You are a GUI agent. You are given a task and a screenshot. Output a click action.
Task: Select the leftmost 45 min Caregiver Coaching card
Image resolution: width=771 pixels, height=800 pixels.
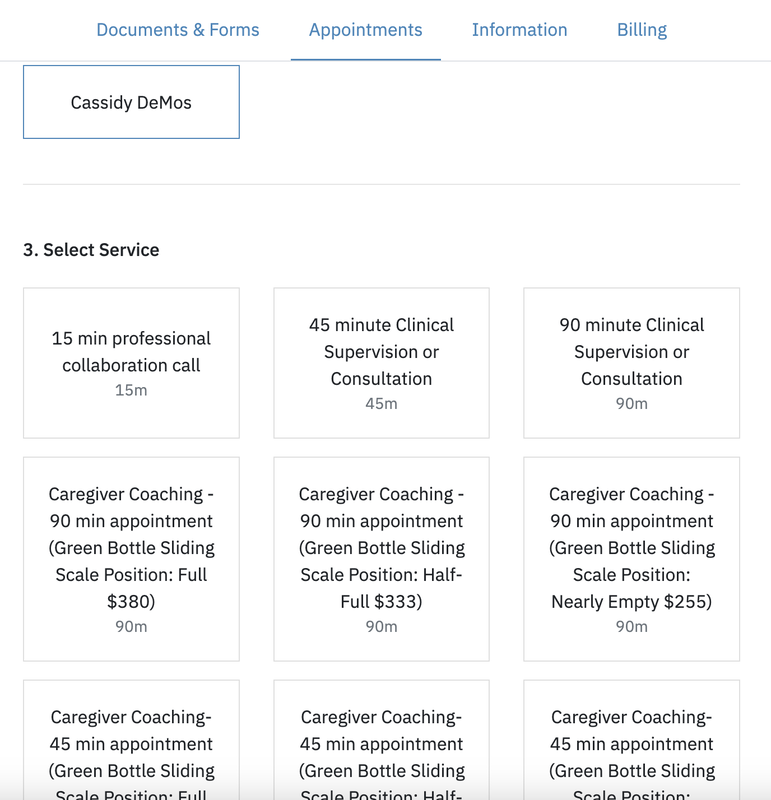131,745
